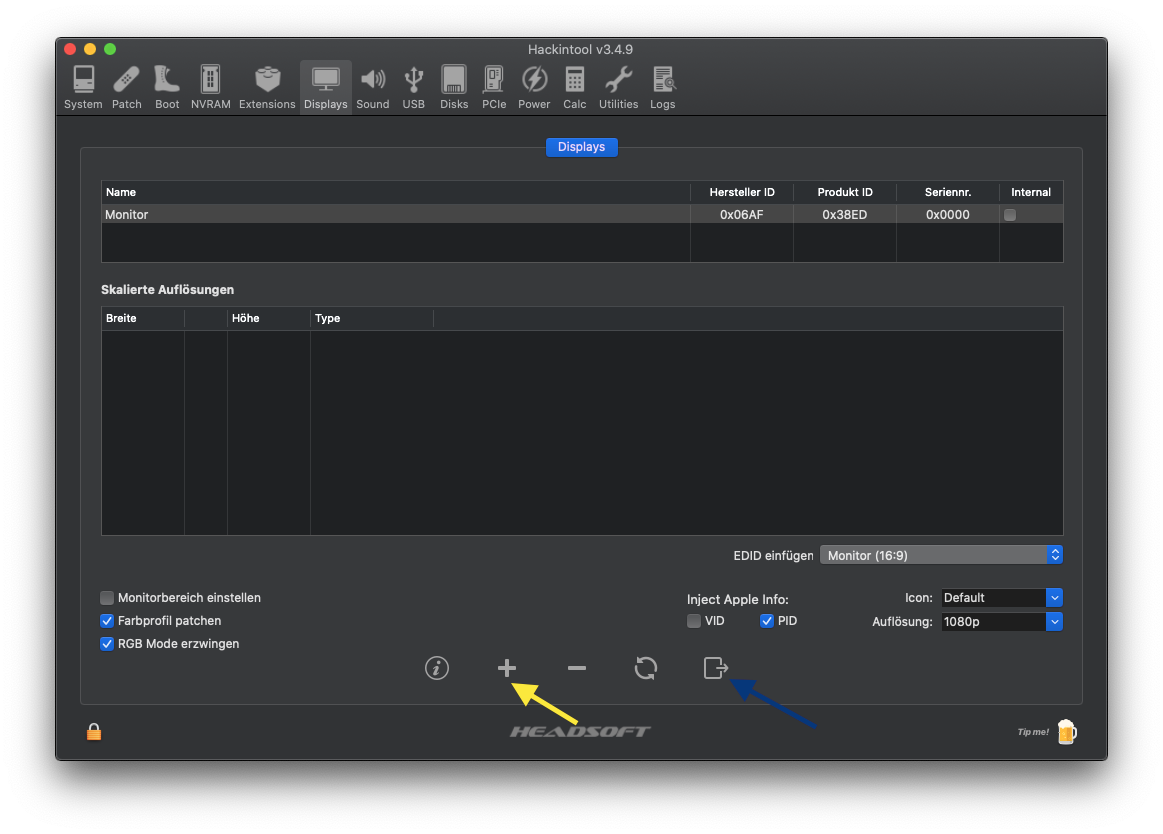Sort by Name column header
This screenshot has height=834, width=1163.
point(395,192)
